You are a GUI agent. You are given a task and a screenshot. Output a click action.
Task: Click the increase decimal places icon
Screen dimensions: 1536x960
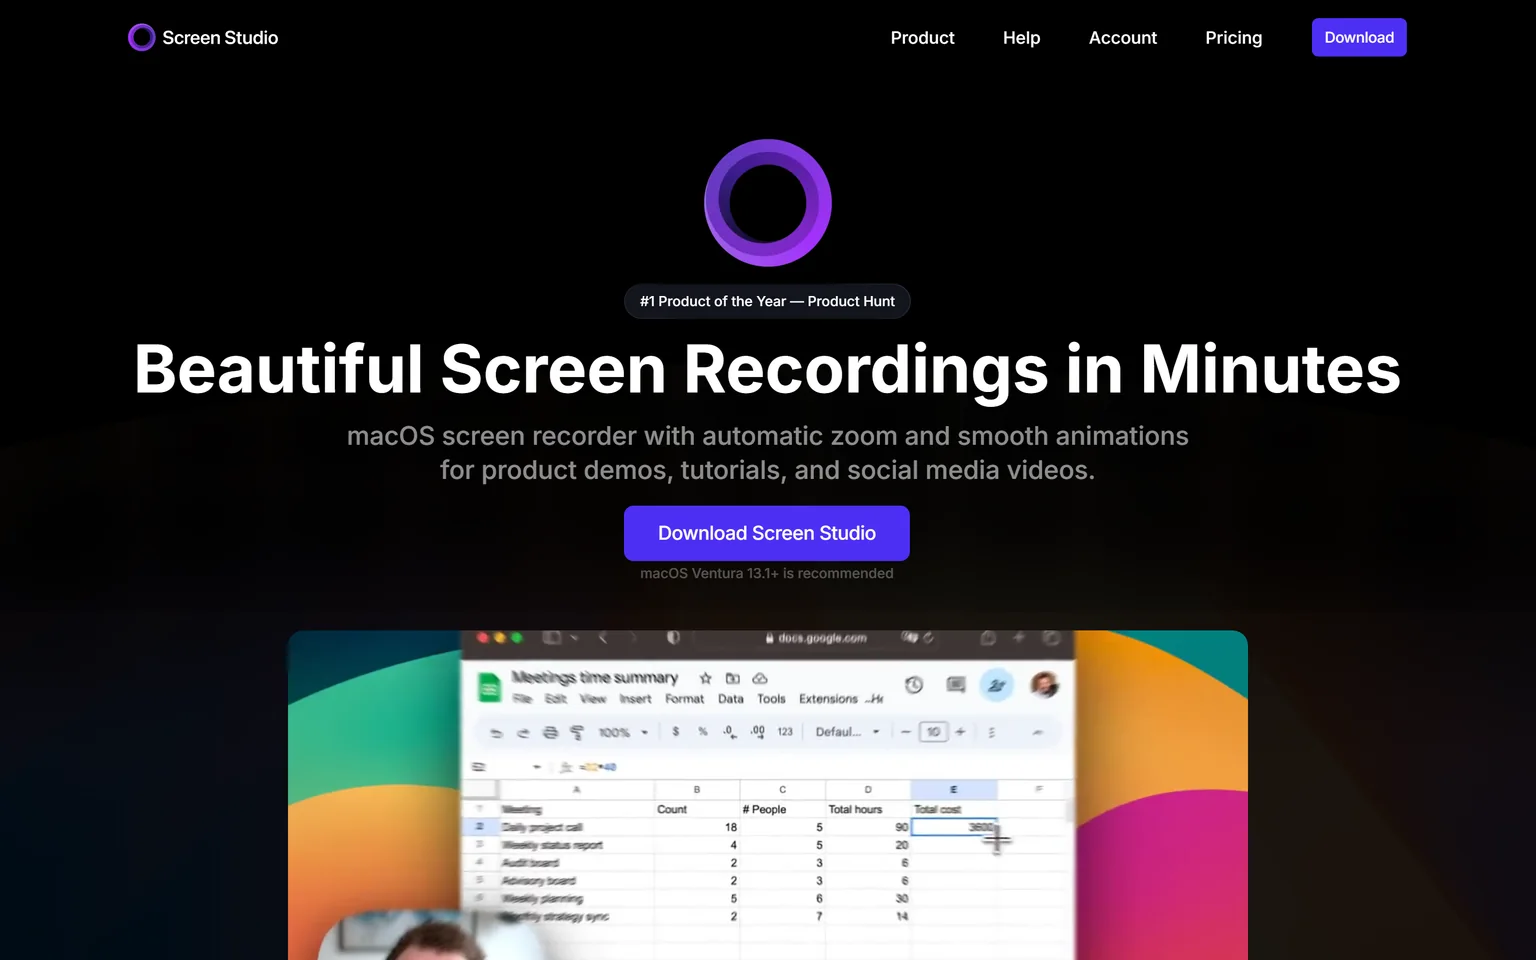click(758, 732)
